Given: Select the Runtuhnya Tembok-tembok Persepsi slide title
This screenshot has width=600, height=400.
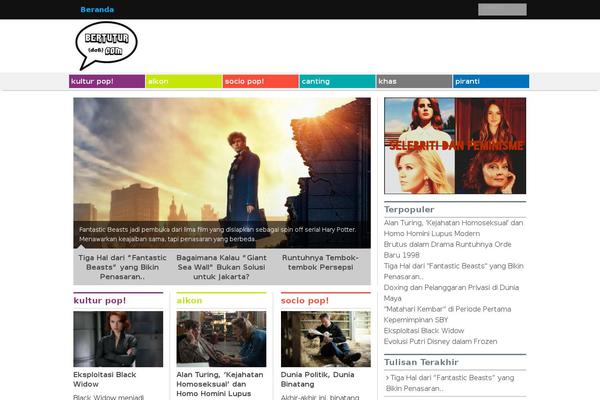Looking at the screenshot, I should pyautogui.click(x=320, y=263).
